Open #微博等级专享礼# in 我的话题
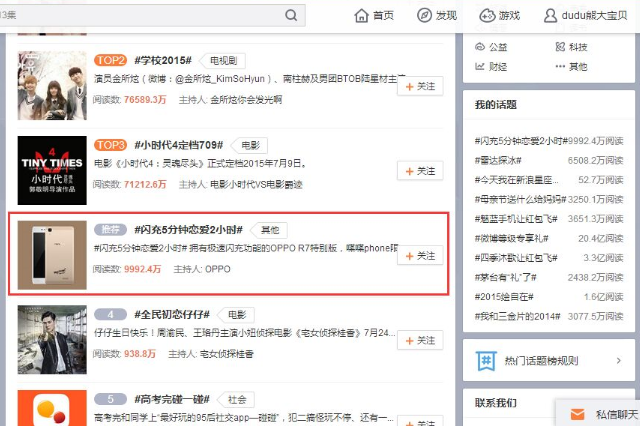 click(x=511, y=238)
